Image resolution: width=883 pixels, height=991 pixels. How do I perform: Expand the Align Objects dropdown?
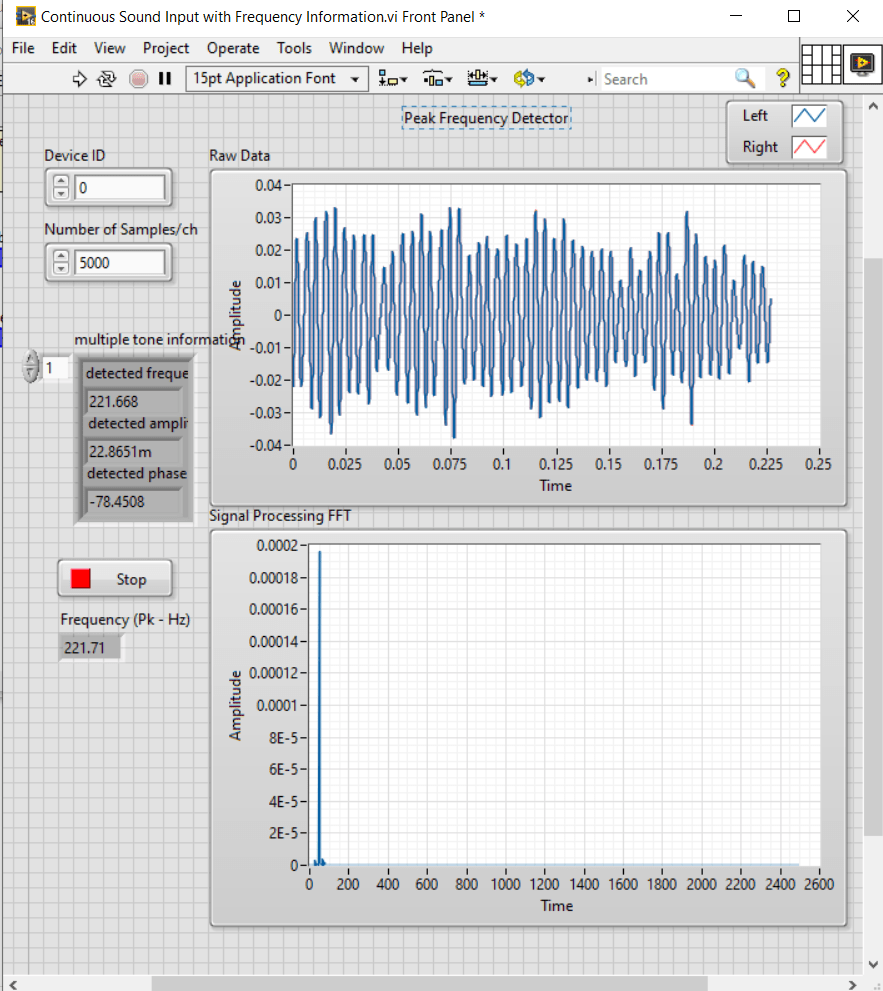coord(393,79)
